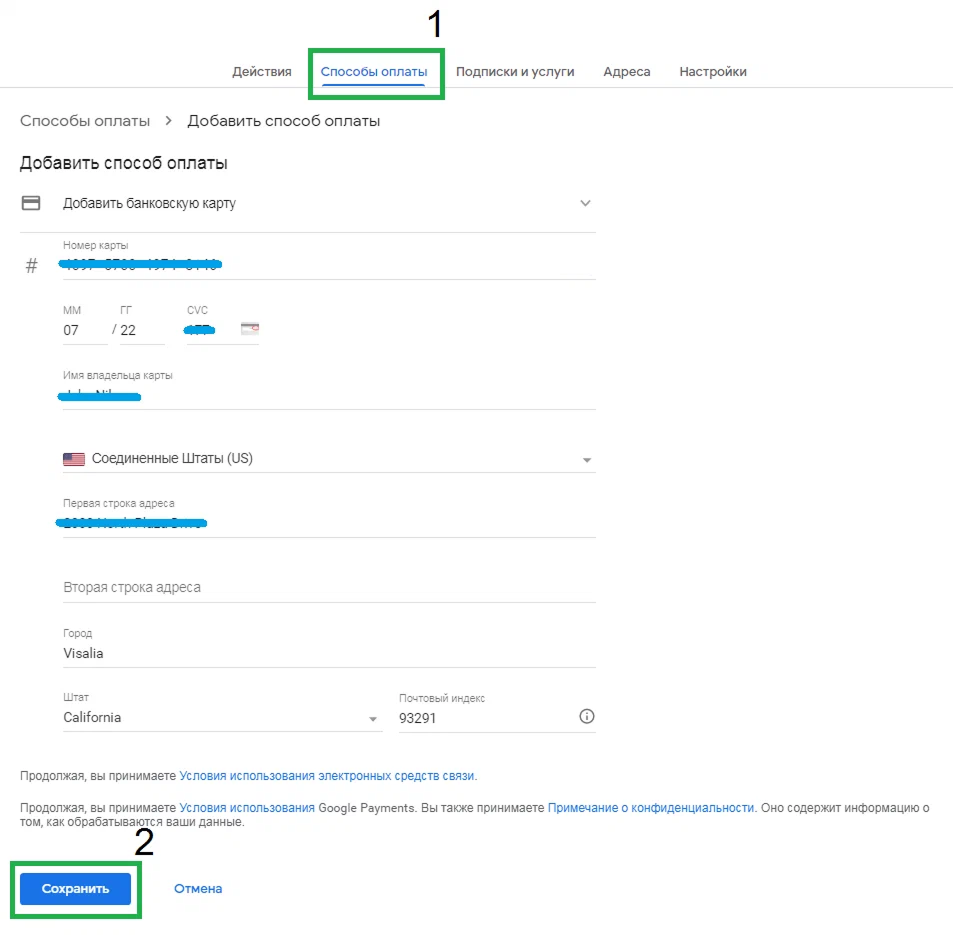
Task: Go to the Настройки tab
Action: tap(712, 71)
